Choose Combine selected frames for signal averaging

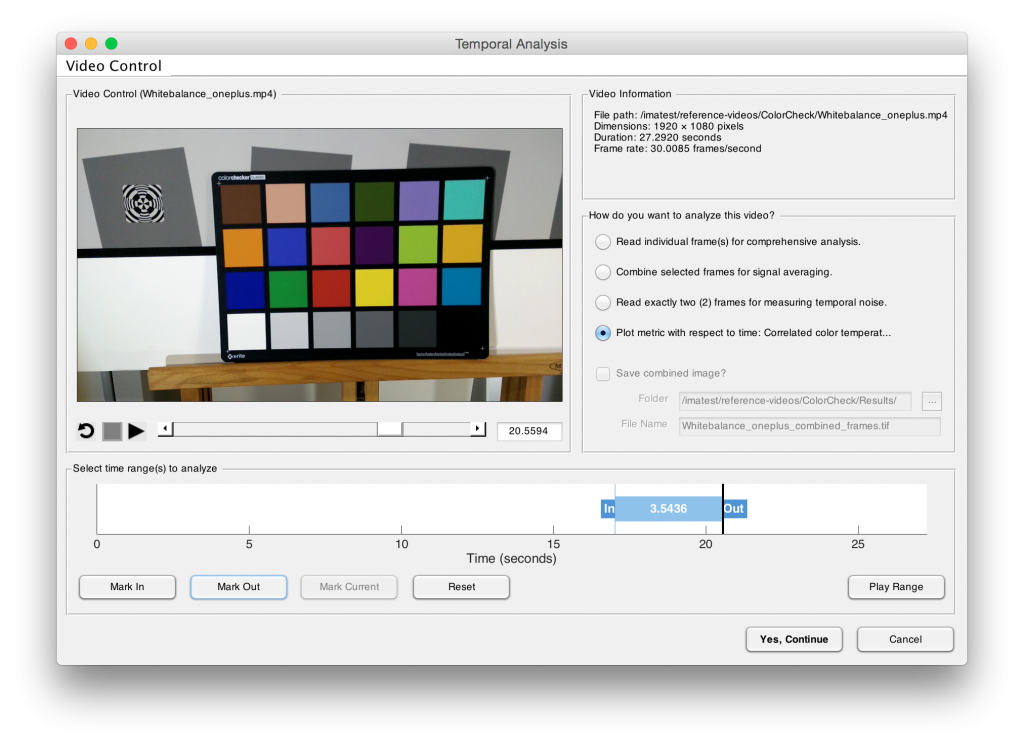[603, 271]
